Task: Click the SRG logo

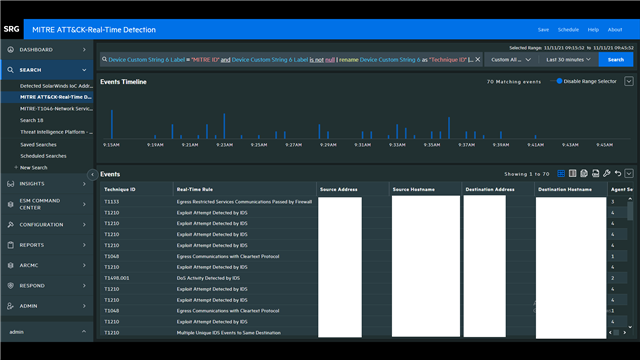Action: click(x=11, y=29)
